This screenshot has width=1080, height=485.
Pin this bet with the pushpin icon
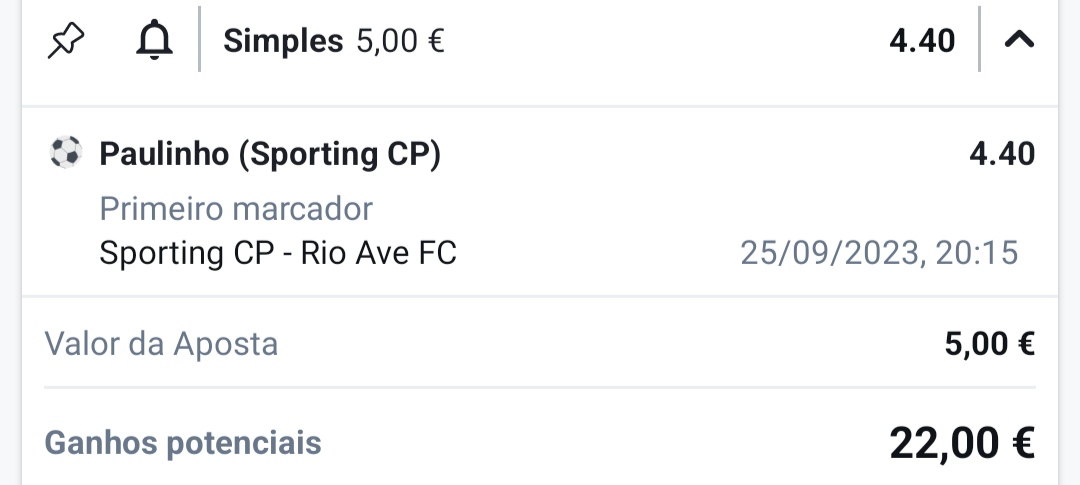66,41
